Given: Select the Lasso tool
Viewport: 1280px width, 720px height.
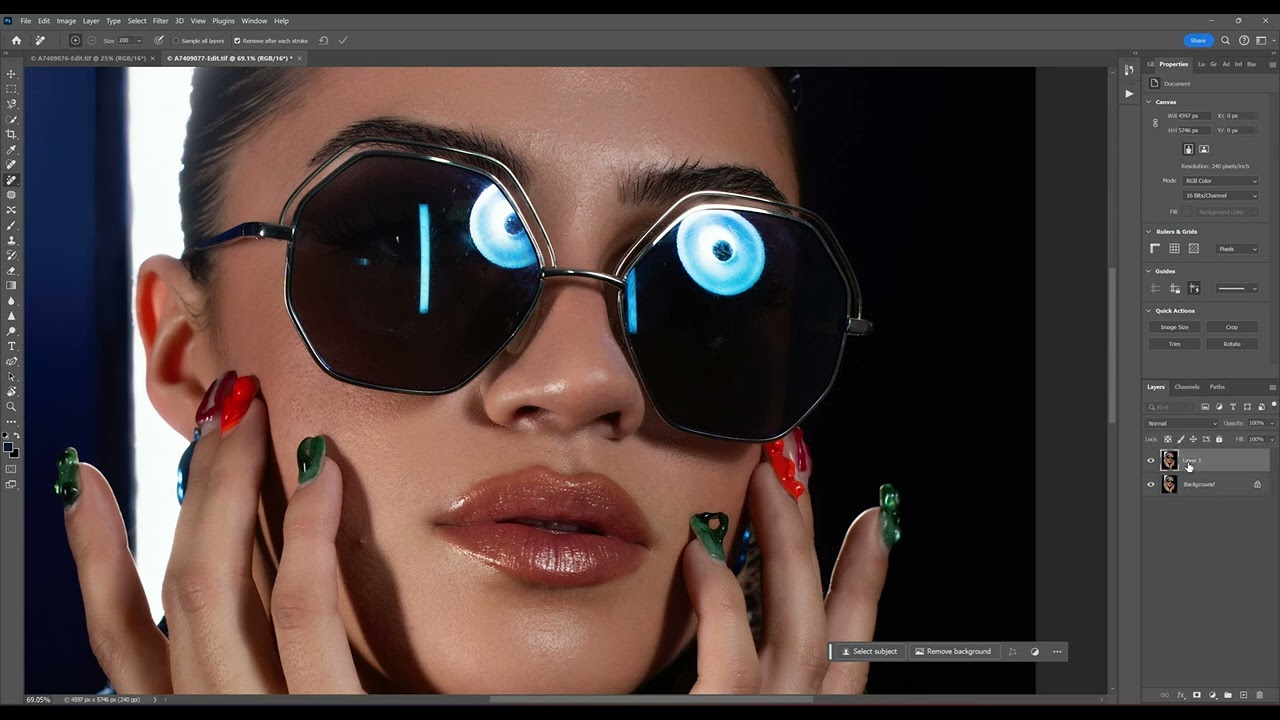Looking at the screenshot, I should point(12,104).
